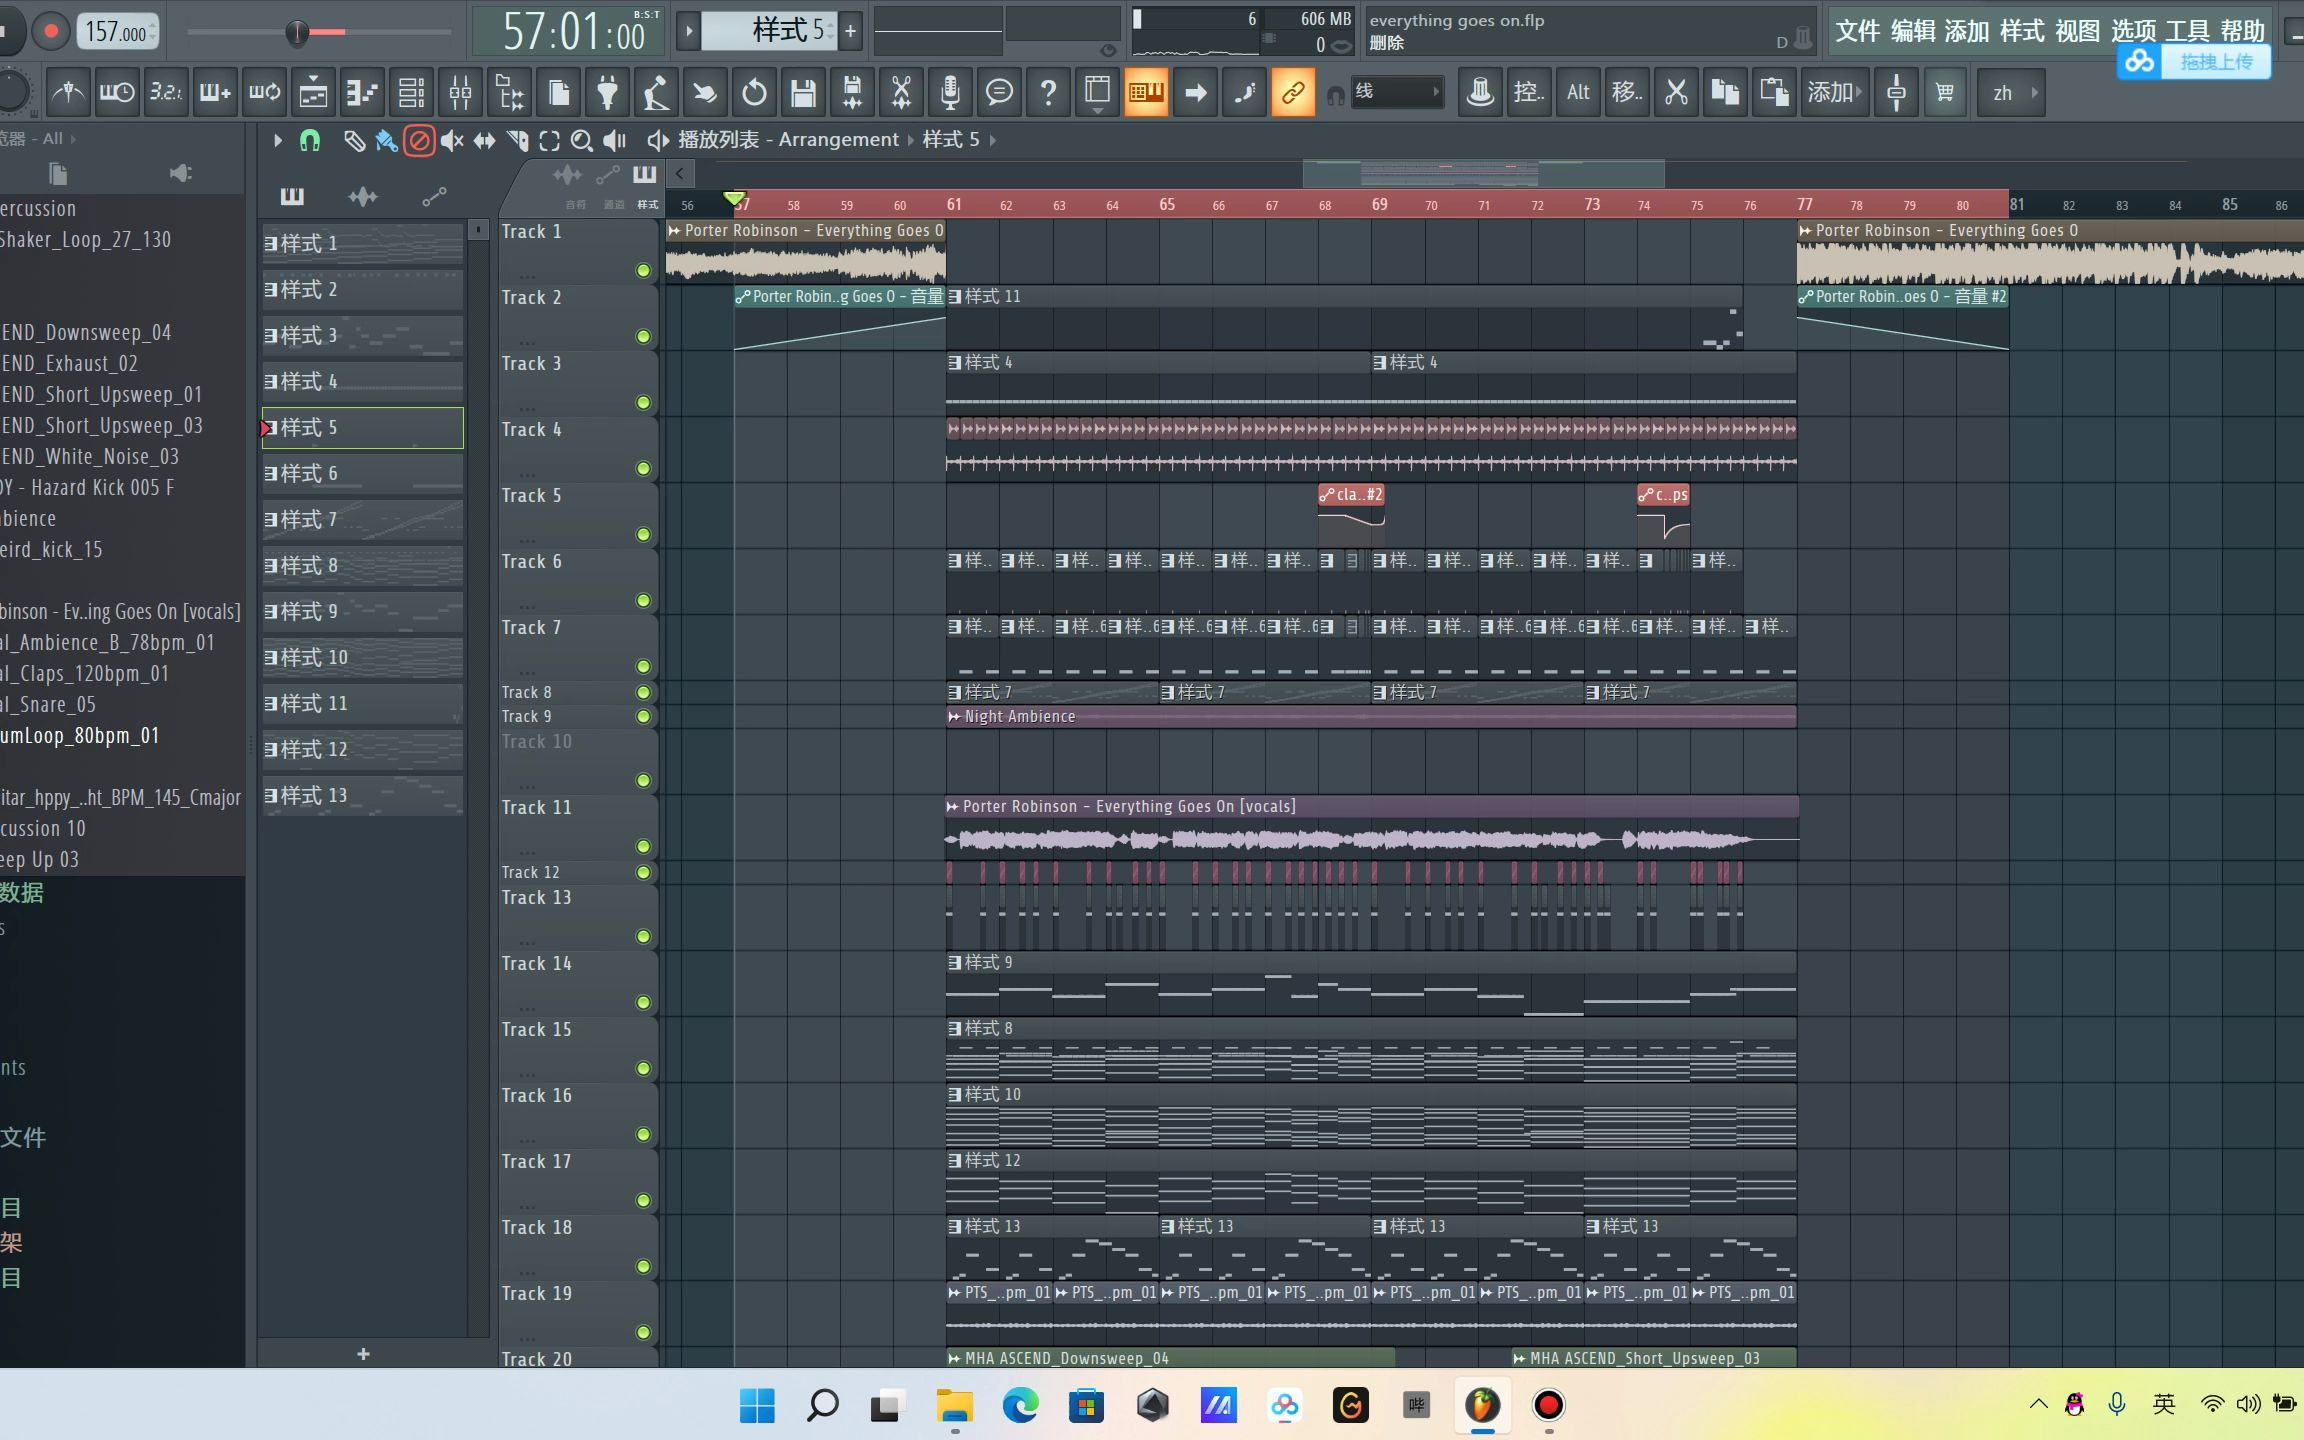Open the mixer icon
Image resolution: width=2304 pixels, height=1440 pixels.
pos(460,93)
